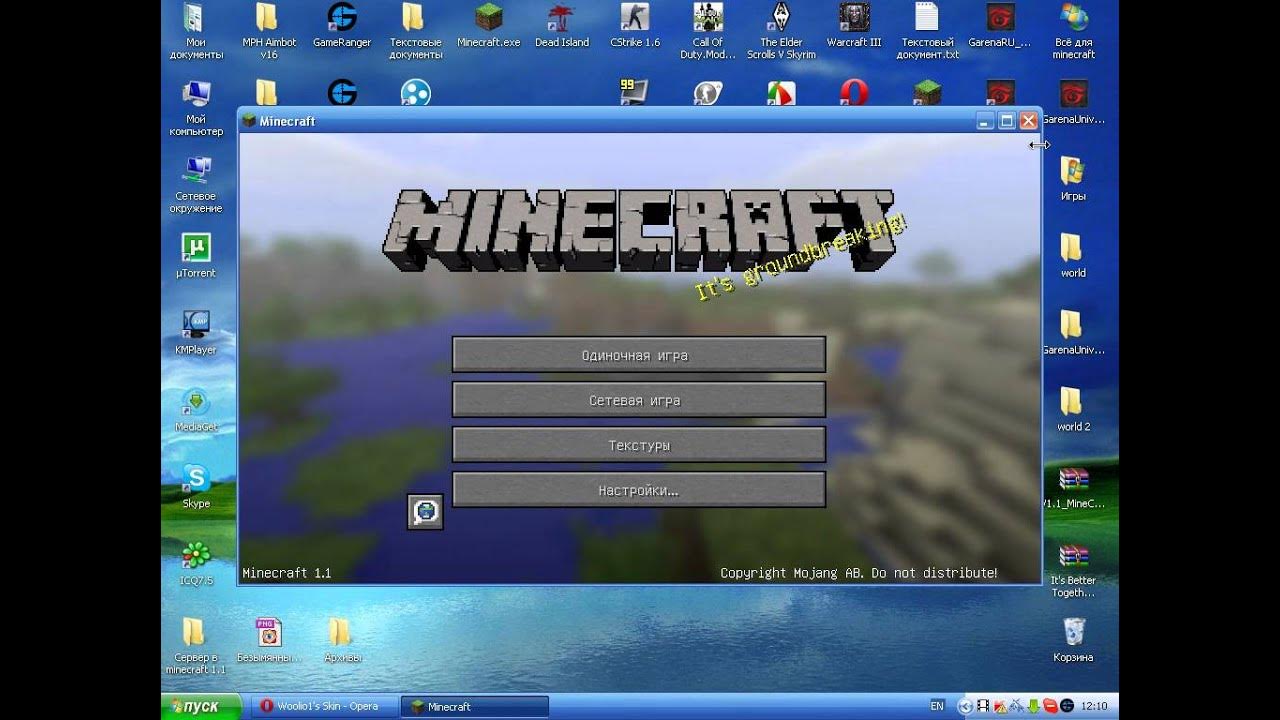Launch CStrike 1.6 from the desktop

coord(634,27)
